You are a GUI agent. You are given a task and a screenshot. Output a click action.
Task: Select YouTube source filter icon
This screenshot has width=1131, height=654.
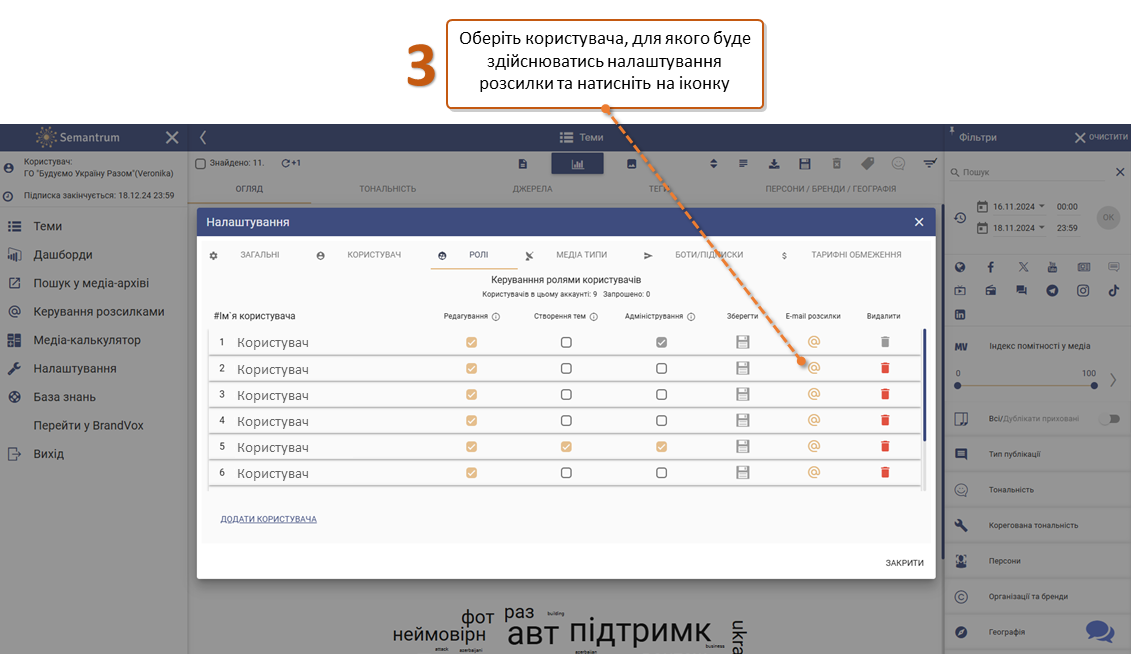pos(1052,267)
